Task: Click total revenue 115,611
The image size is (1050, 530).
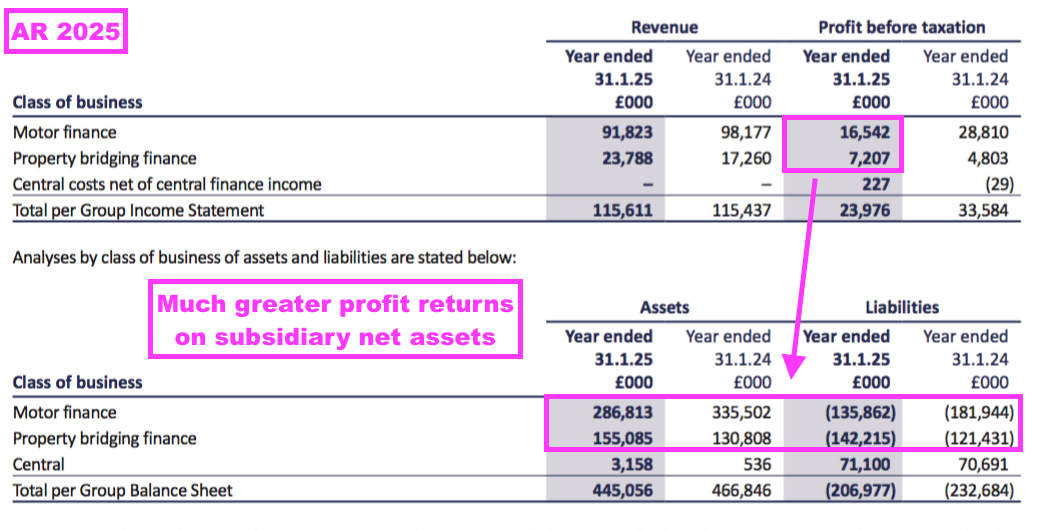Action: click(x=623, y=210)
